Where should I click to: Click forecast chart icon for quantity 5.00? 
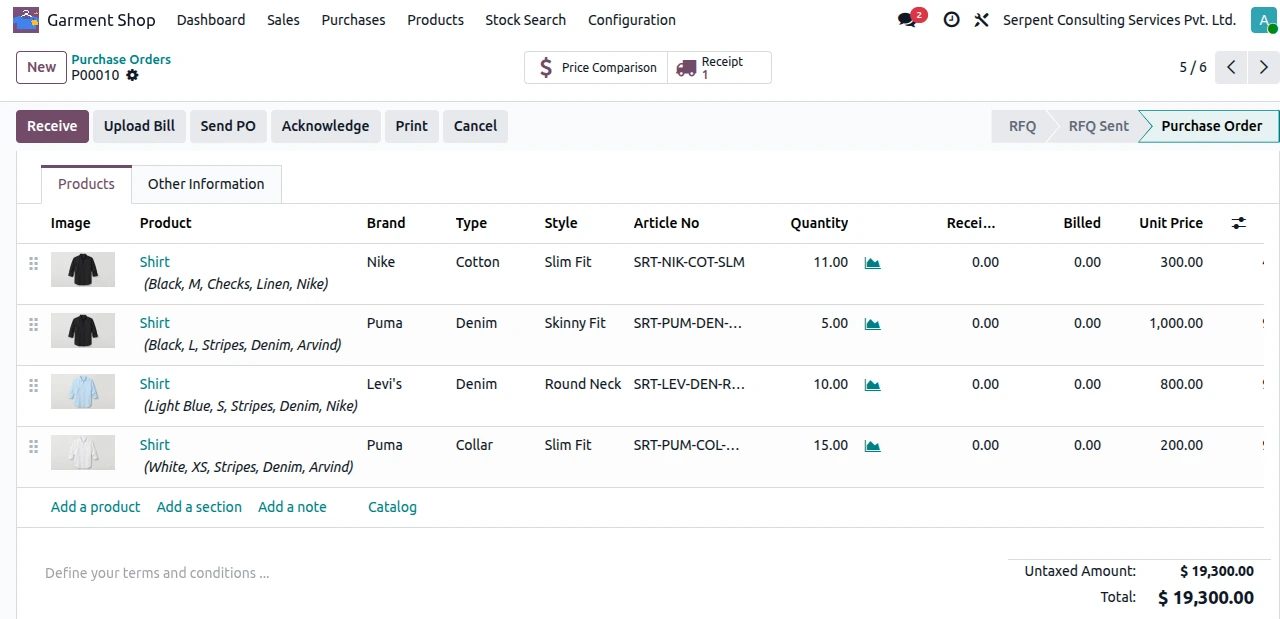tap(873, 324)
